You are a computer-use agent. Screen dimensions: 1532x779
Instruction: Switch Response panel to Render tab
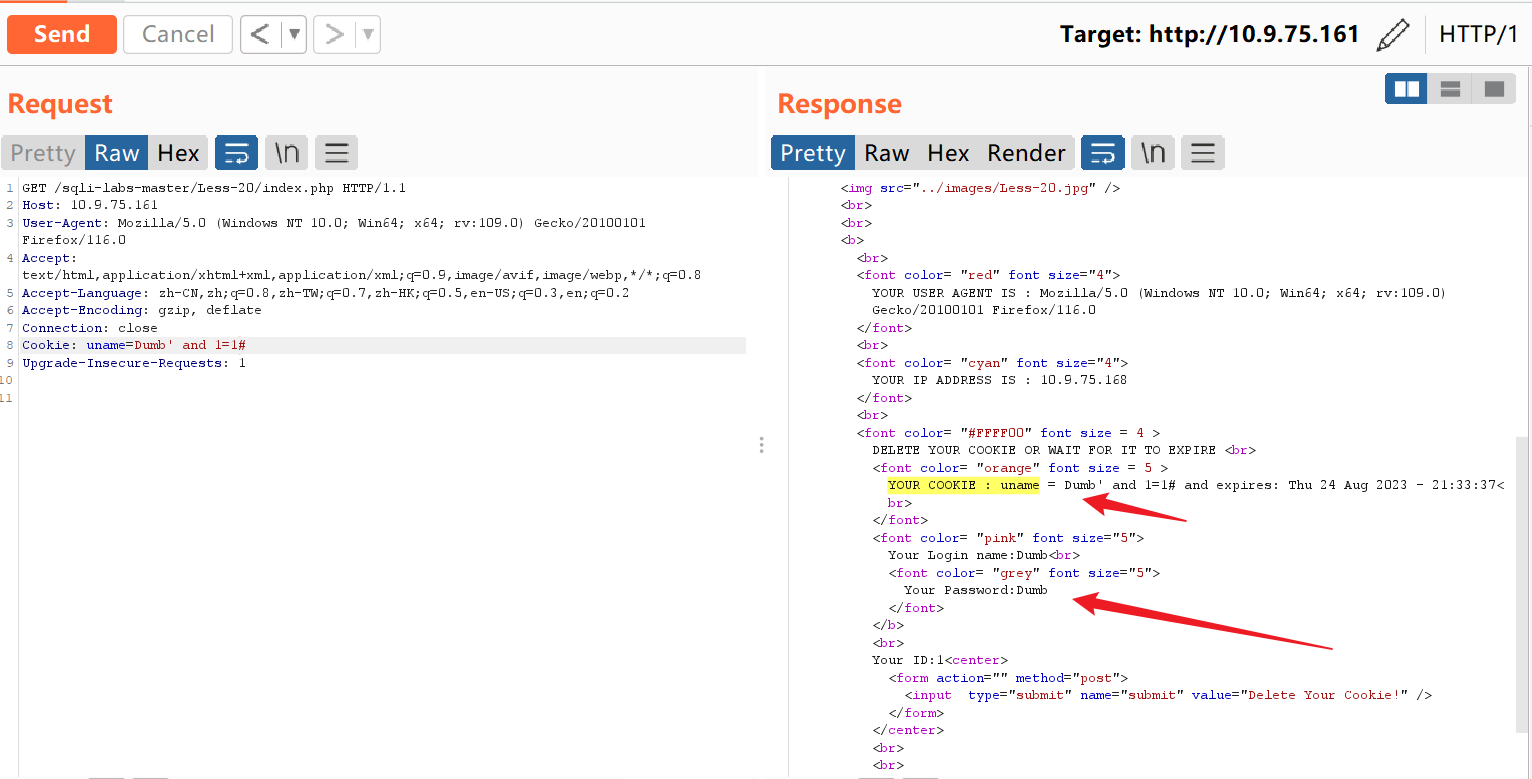point(1026,153)
